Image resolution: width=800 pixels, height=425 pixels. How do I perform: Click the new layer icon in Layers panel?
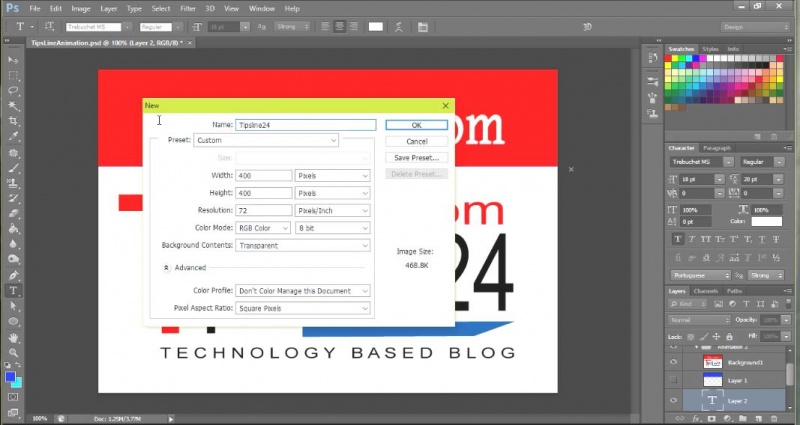pos(758,419)
